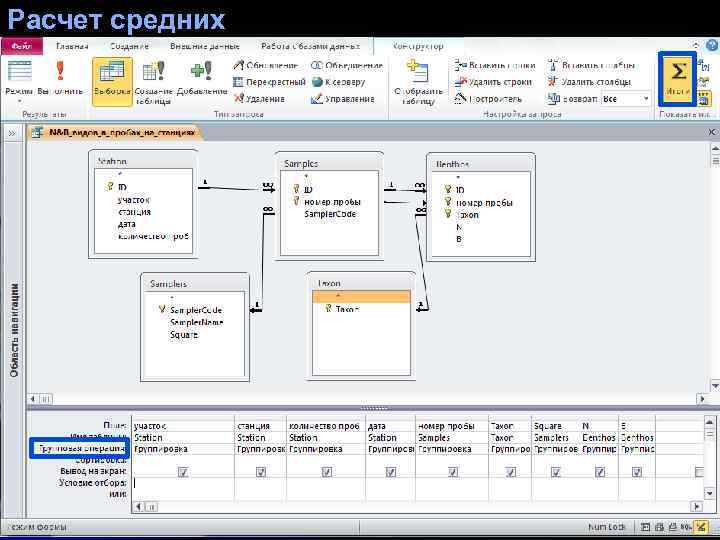
Task: Switch to Главная ribbon tab
Action: coord(72,46)
